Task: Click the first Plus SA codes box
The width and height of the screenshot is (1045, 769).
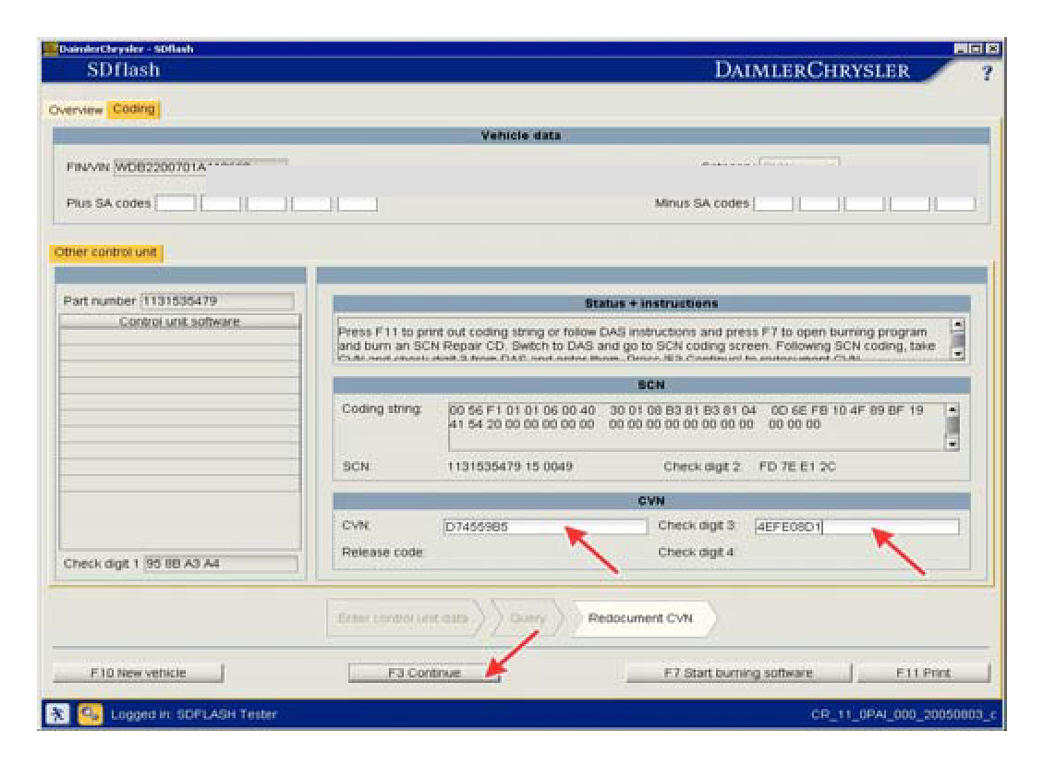Action: click(x=176, y=203)
